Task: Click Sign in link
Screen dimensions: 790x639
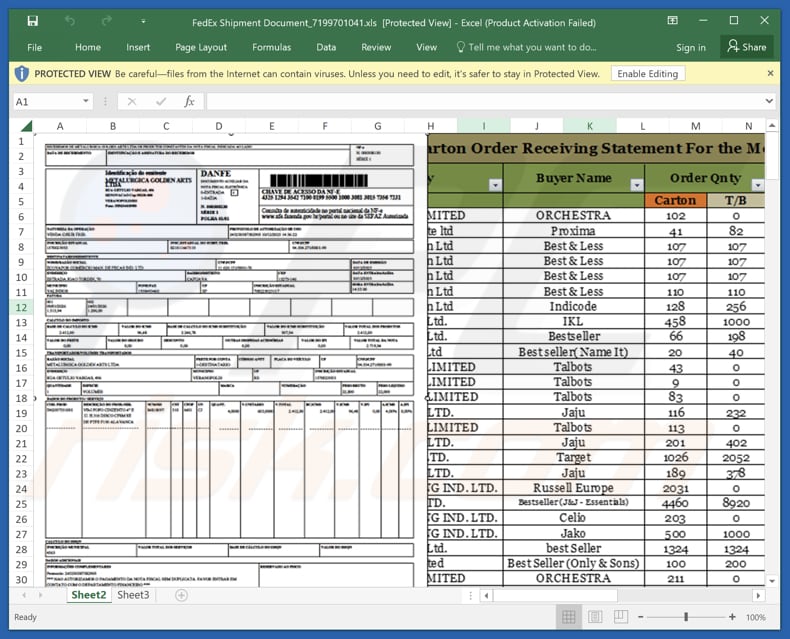Action: coord(690,47)
